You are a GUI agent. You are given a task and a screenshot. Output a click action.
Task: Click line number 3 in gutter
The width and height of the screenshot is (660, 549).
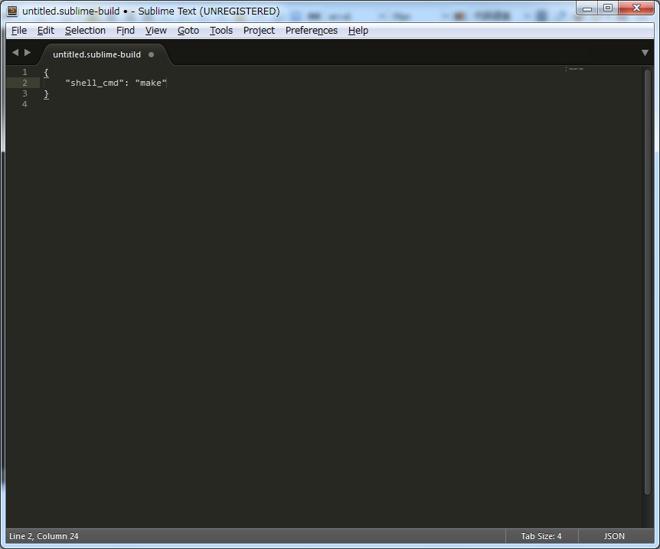[x=24, y=93]
